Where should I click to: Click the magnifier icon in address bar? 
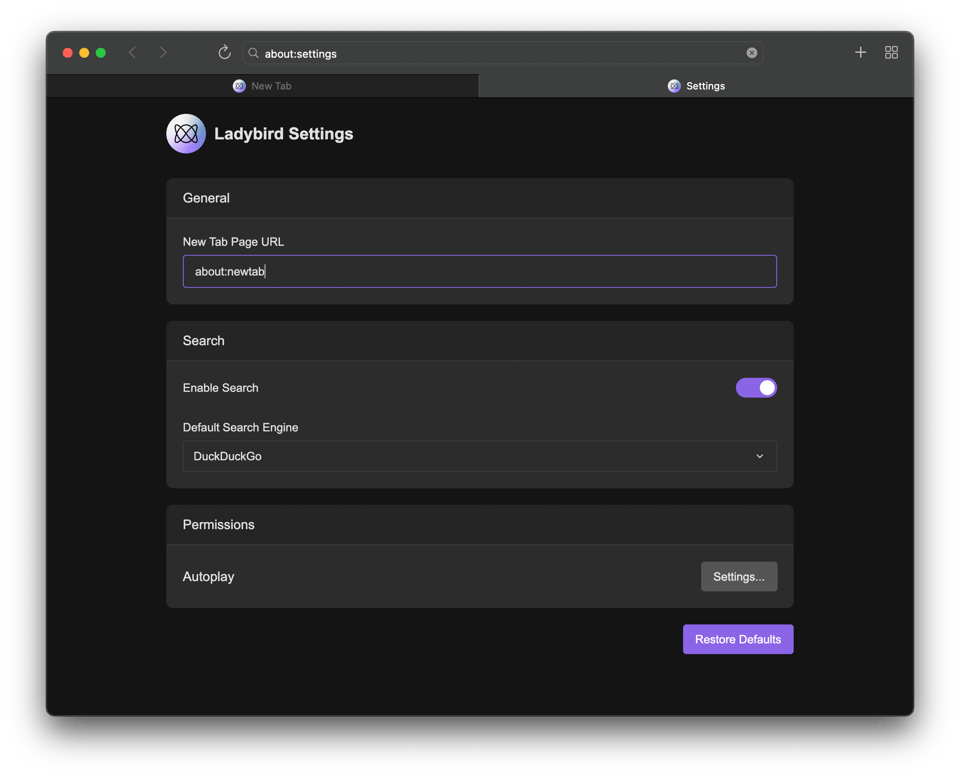(254, 53)
